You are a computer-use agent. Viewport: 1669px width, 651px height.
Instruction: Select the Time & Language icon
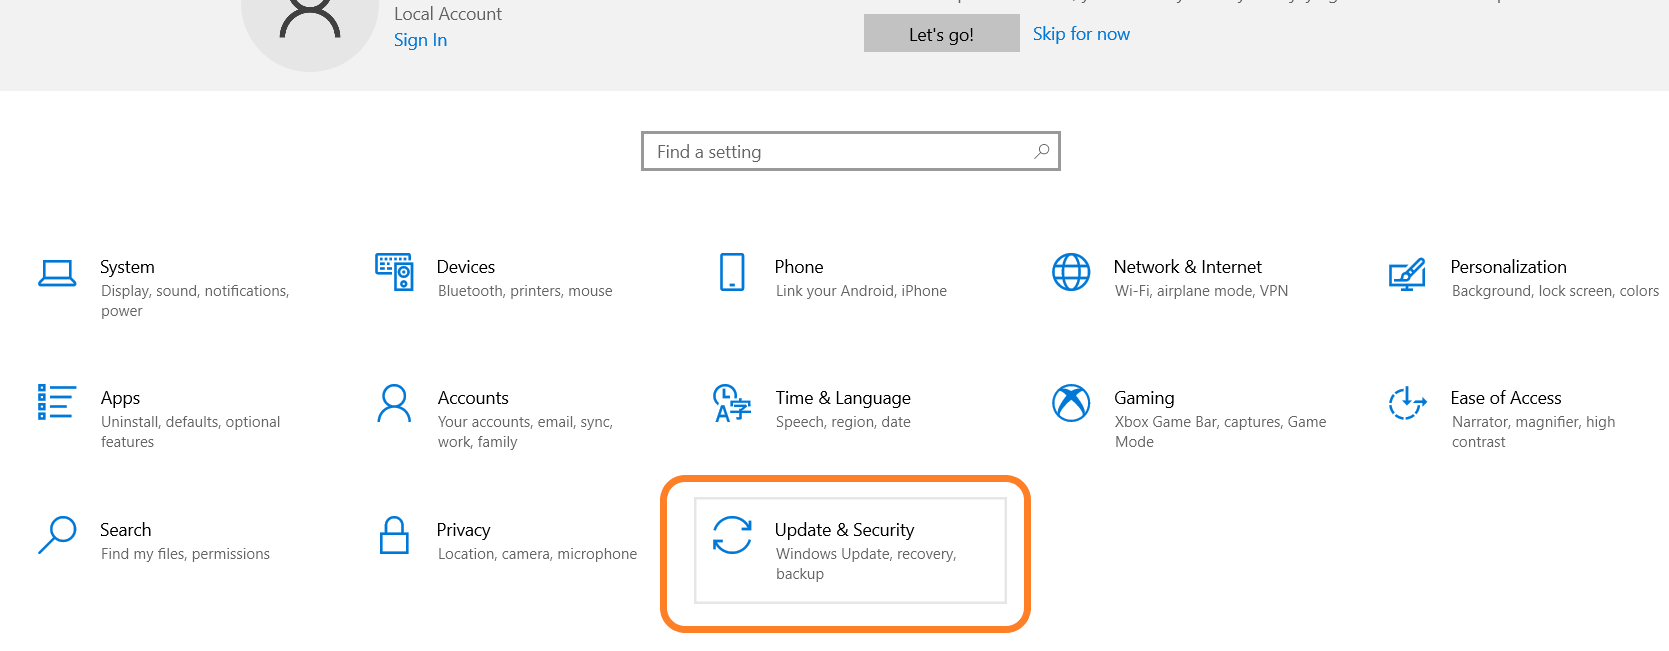pyautogui.click(x=732, y=403)
